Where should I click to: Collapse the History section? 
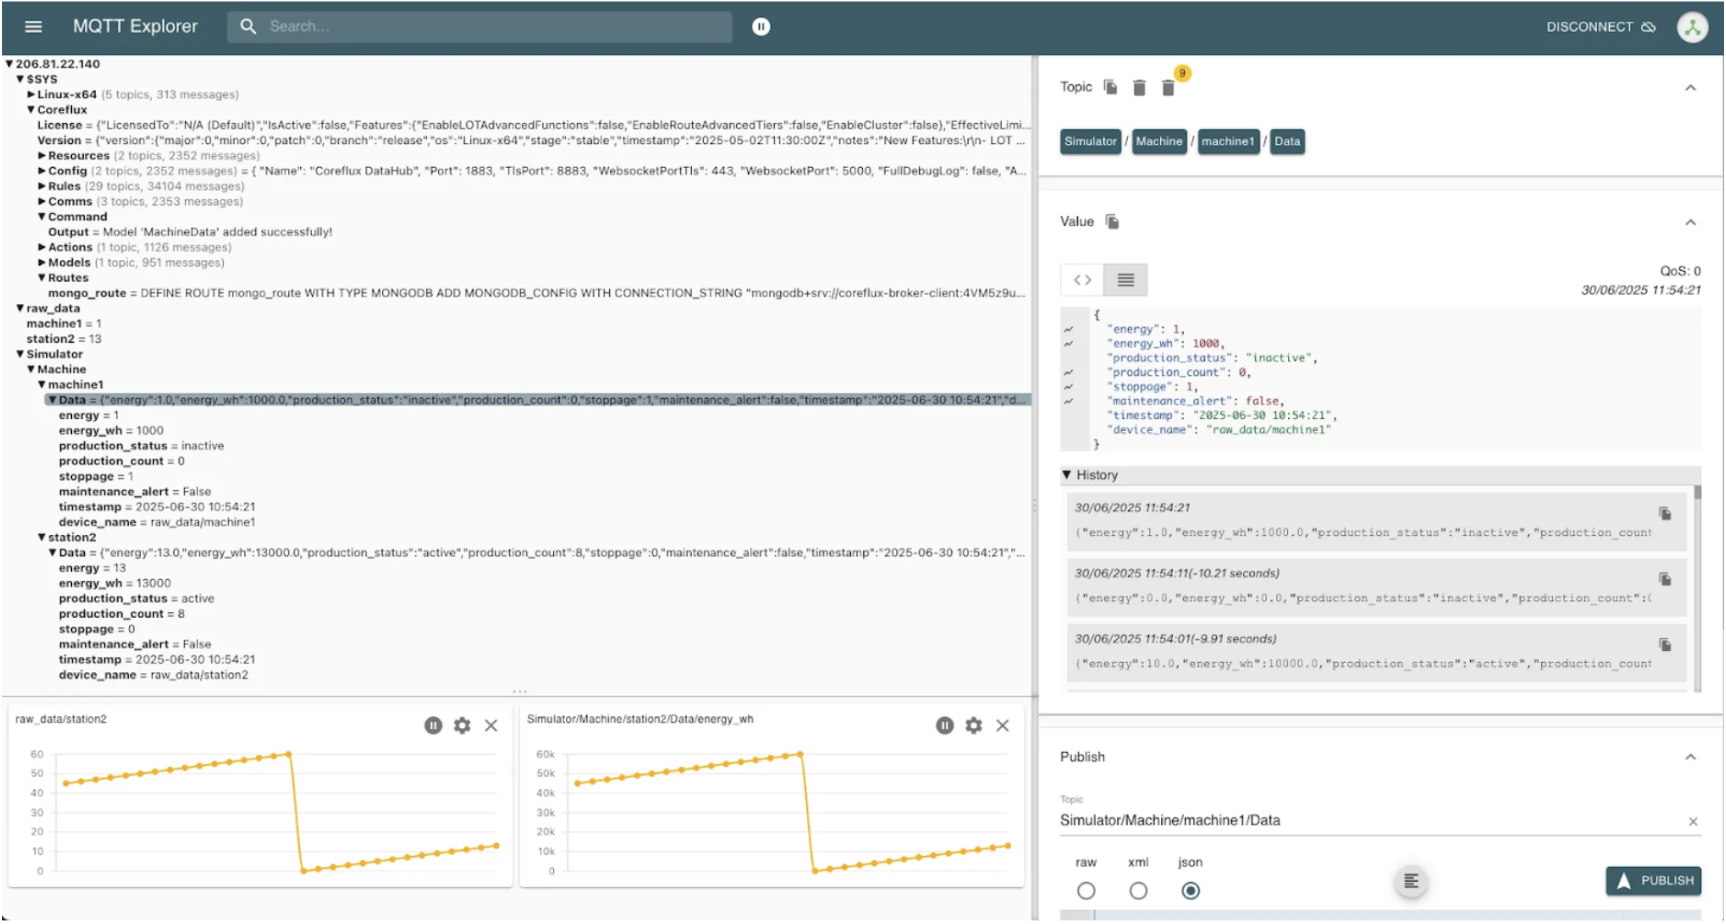coord(1068,474)
